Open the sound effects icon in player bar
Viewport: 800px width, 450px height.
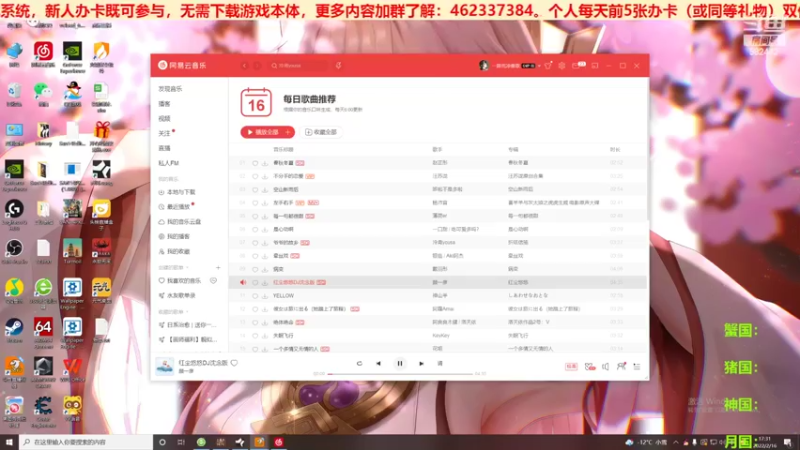point(590,367)
